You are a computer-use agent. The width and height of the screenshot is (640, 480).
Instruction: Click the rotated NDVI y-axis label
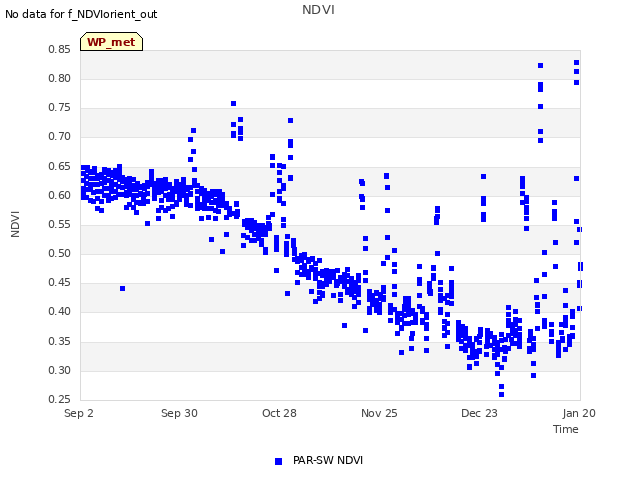tap(15, 224)
